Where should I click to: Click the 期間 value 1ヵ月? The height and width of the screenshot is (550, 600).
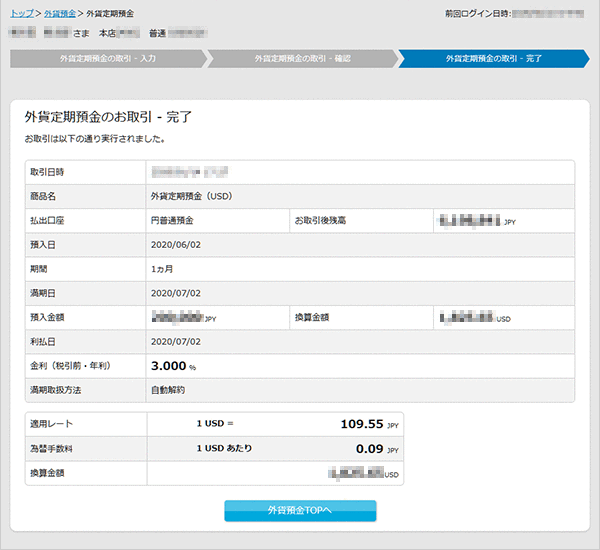pyautogui.click(x=163, y=269)
